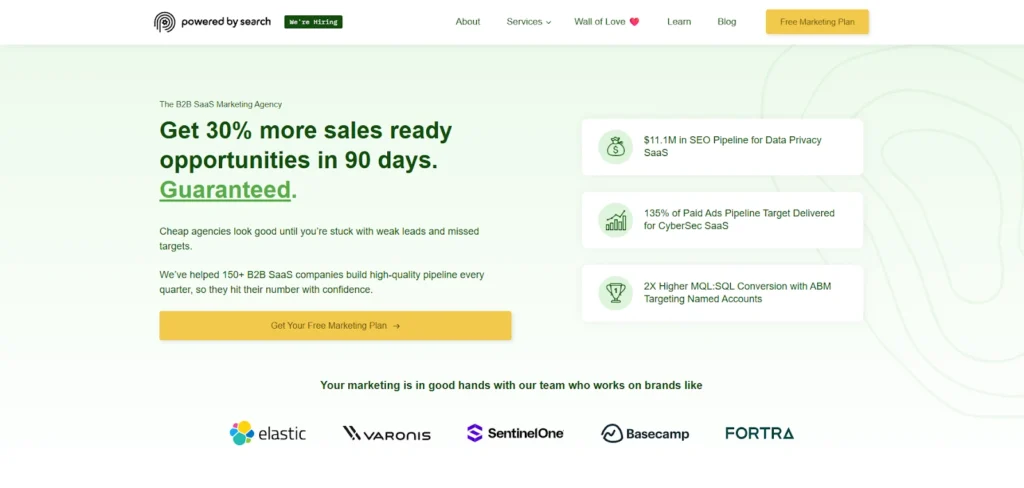This screenshot has height=488, width=1024.
Task: Click the trophy icon
Action: (615, 293)
